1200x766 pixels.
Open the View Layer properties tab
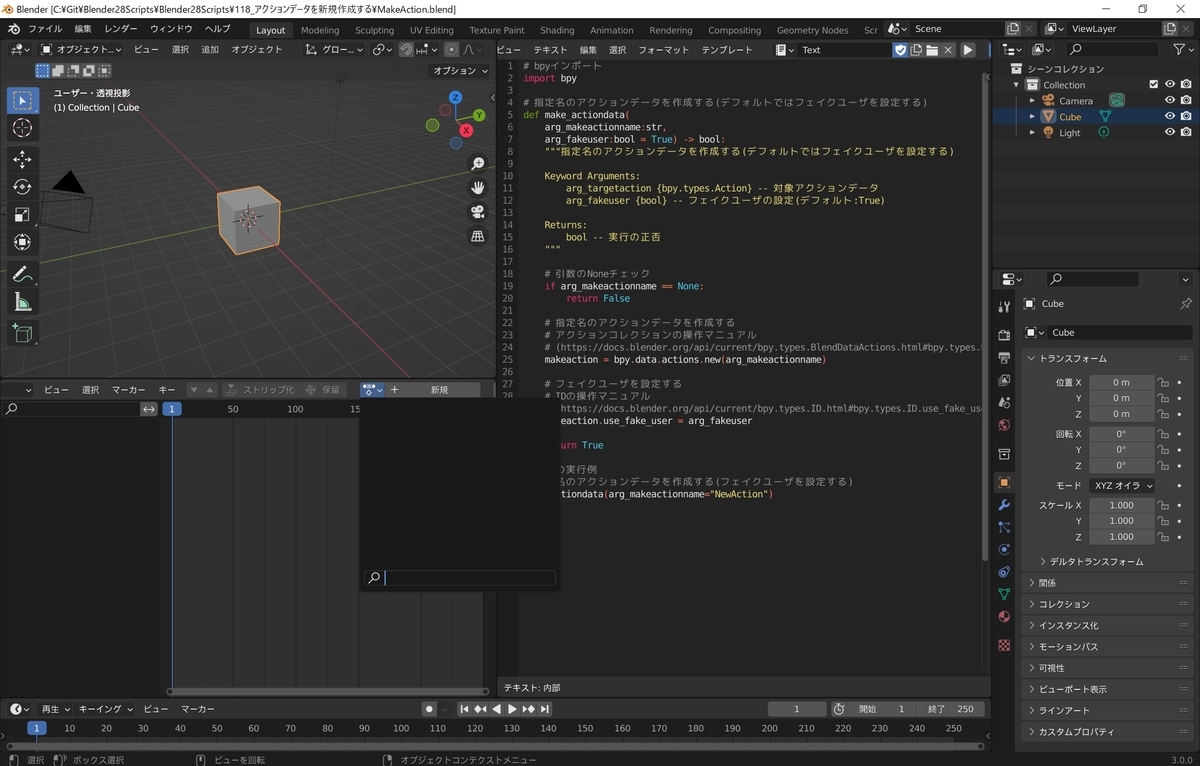1004,379
